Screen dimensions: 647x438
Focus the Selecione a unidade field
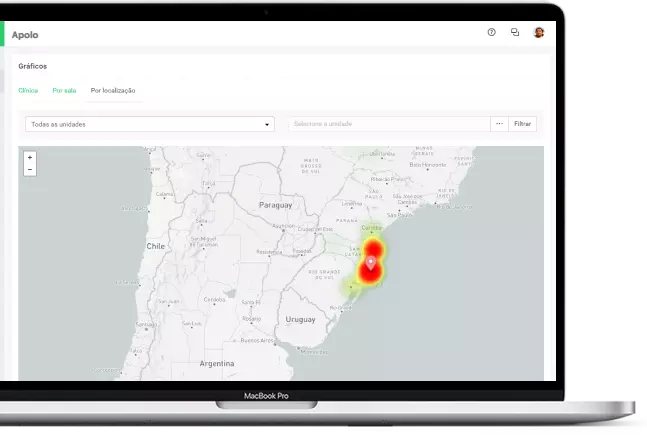390,124
